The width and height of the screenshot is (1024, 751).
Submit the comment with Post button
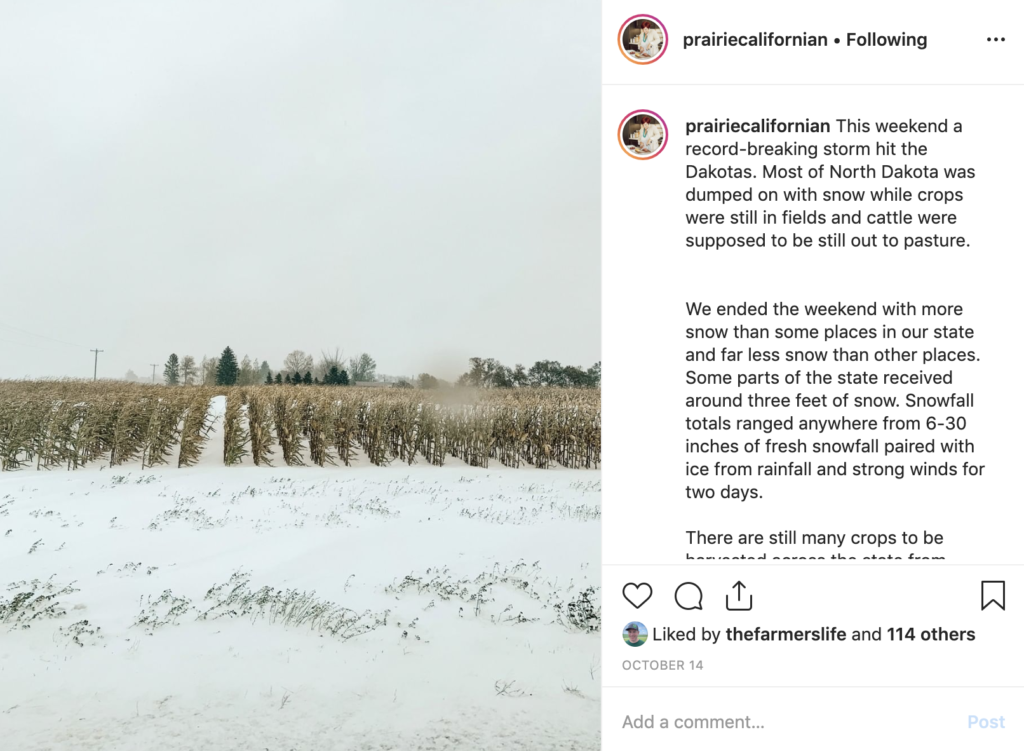[x=986, y=722]
